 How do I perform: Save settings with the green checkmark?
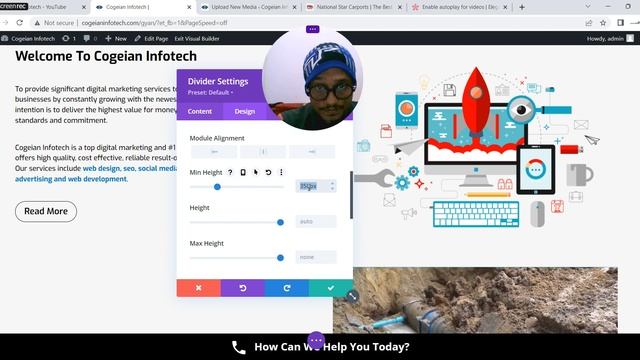click(x=331, y=288)
